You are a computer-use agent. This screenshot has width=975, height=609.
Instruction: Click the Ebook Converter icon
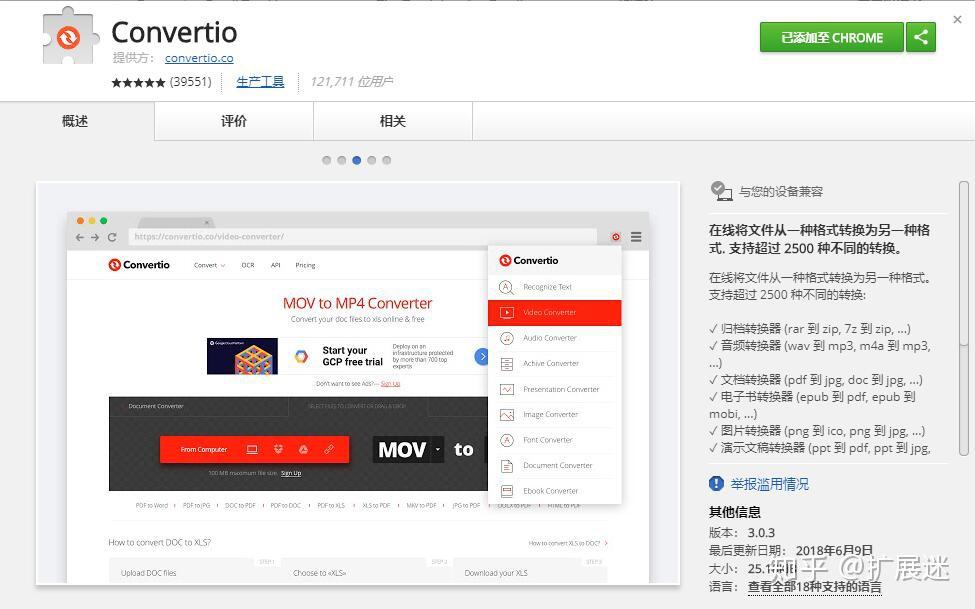[507, 491]
